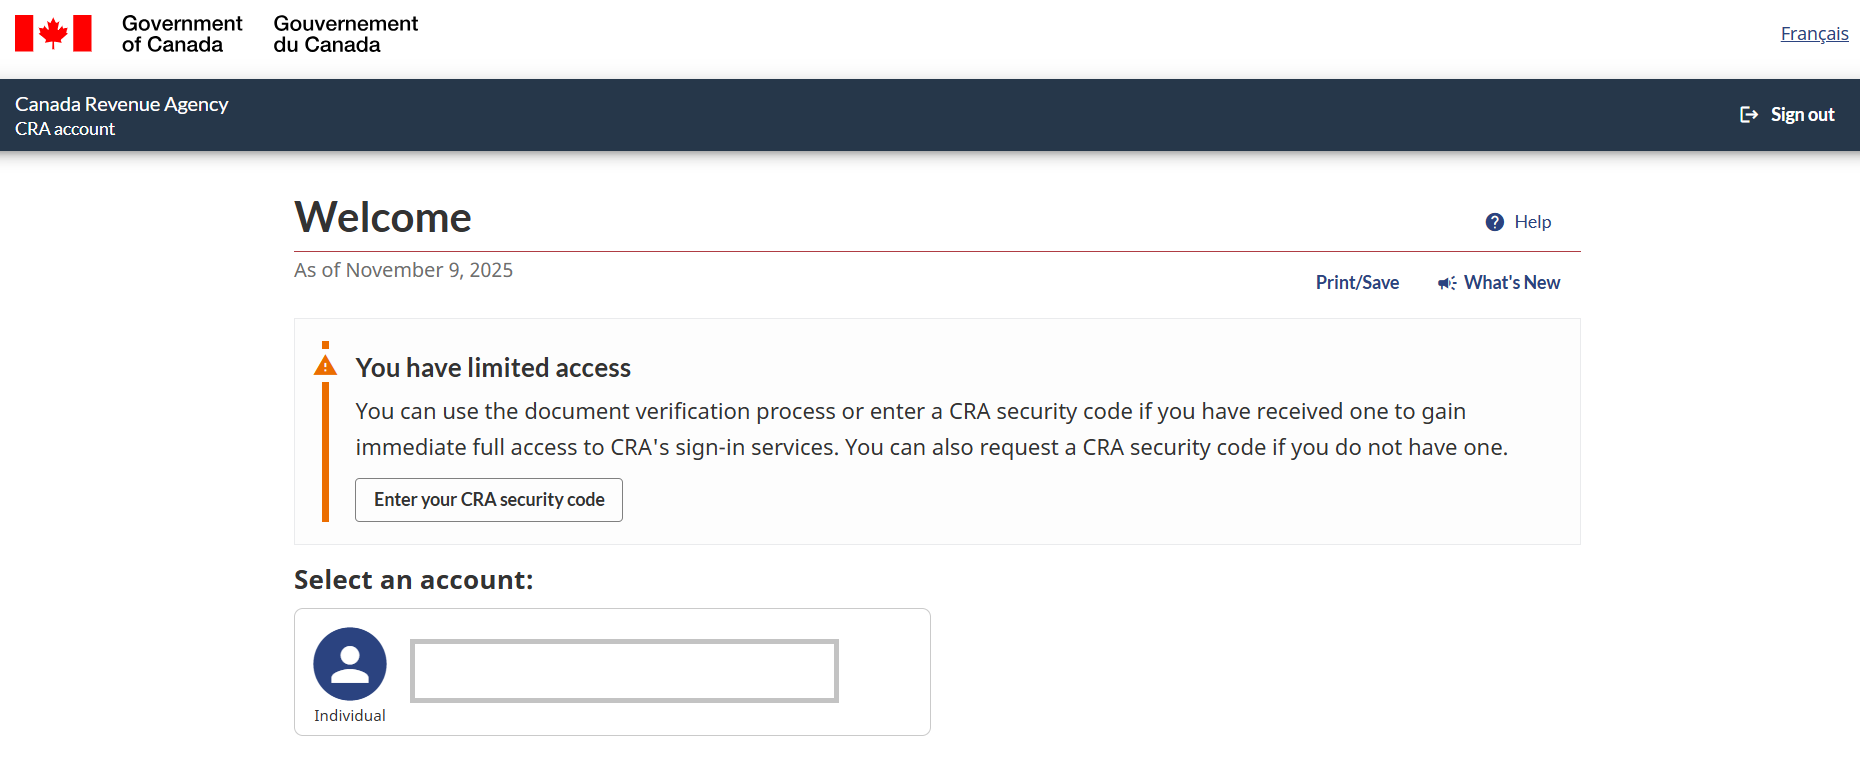Click Gouvernement du Canada wordmark

click(345, 34)
